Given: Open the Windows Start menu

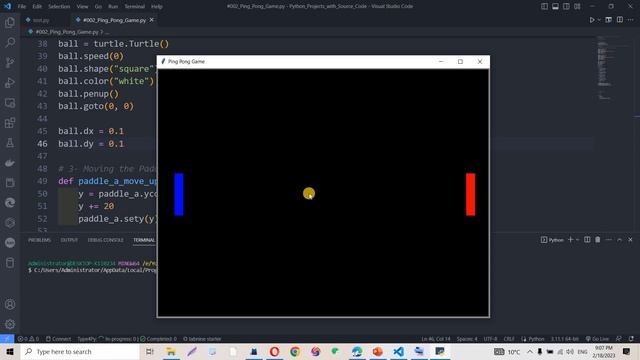Looking at the screenshot, I should (x=10, y=351).
